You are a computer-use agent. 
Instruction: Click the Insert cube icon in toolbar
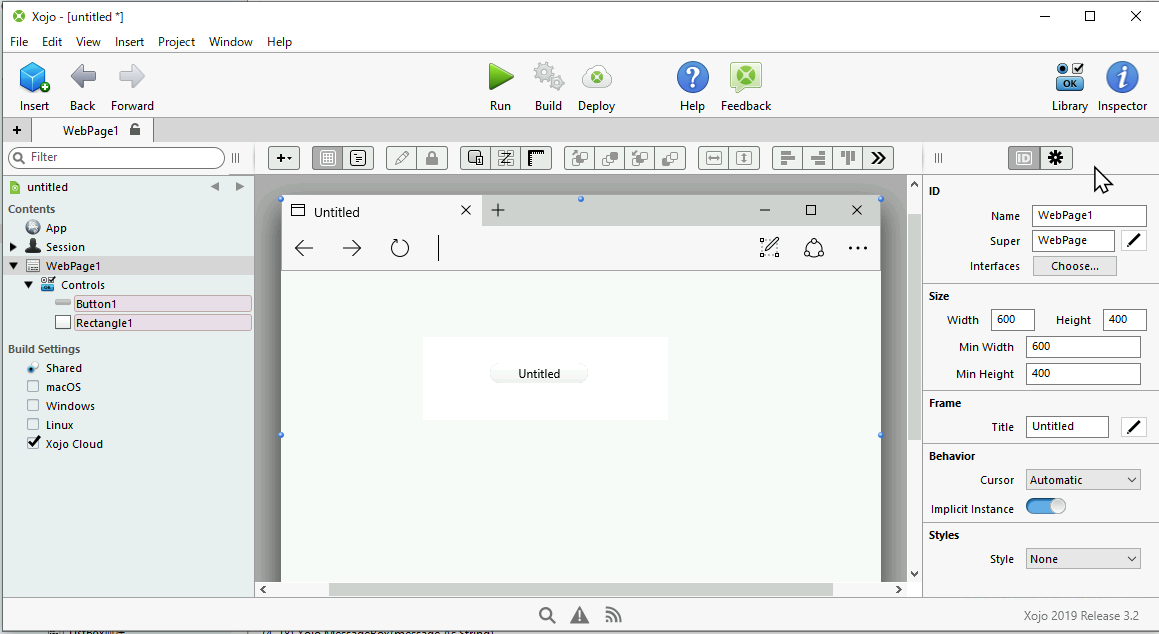tap(34, 77)
